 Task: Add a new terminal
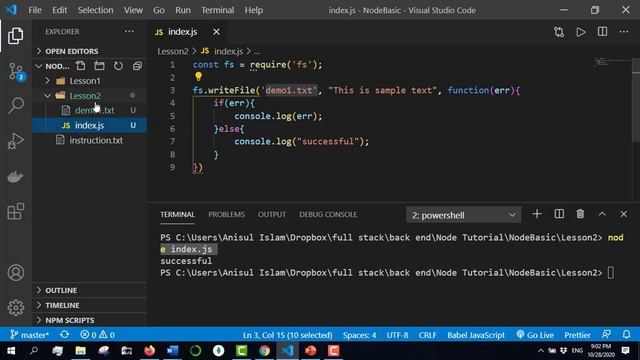537,214
